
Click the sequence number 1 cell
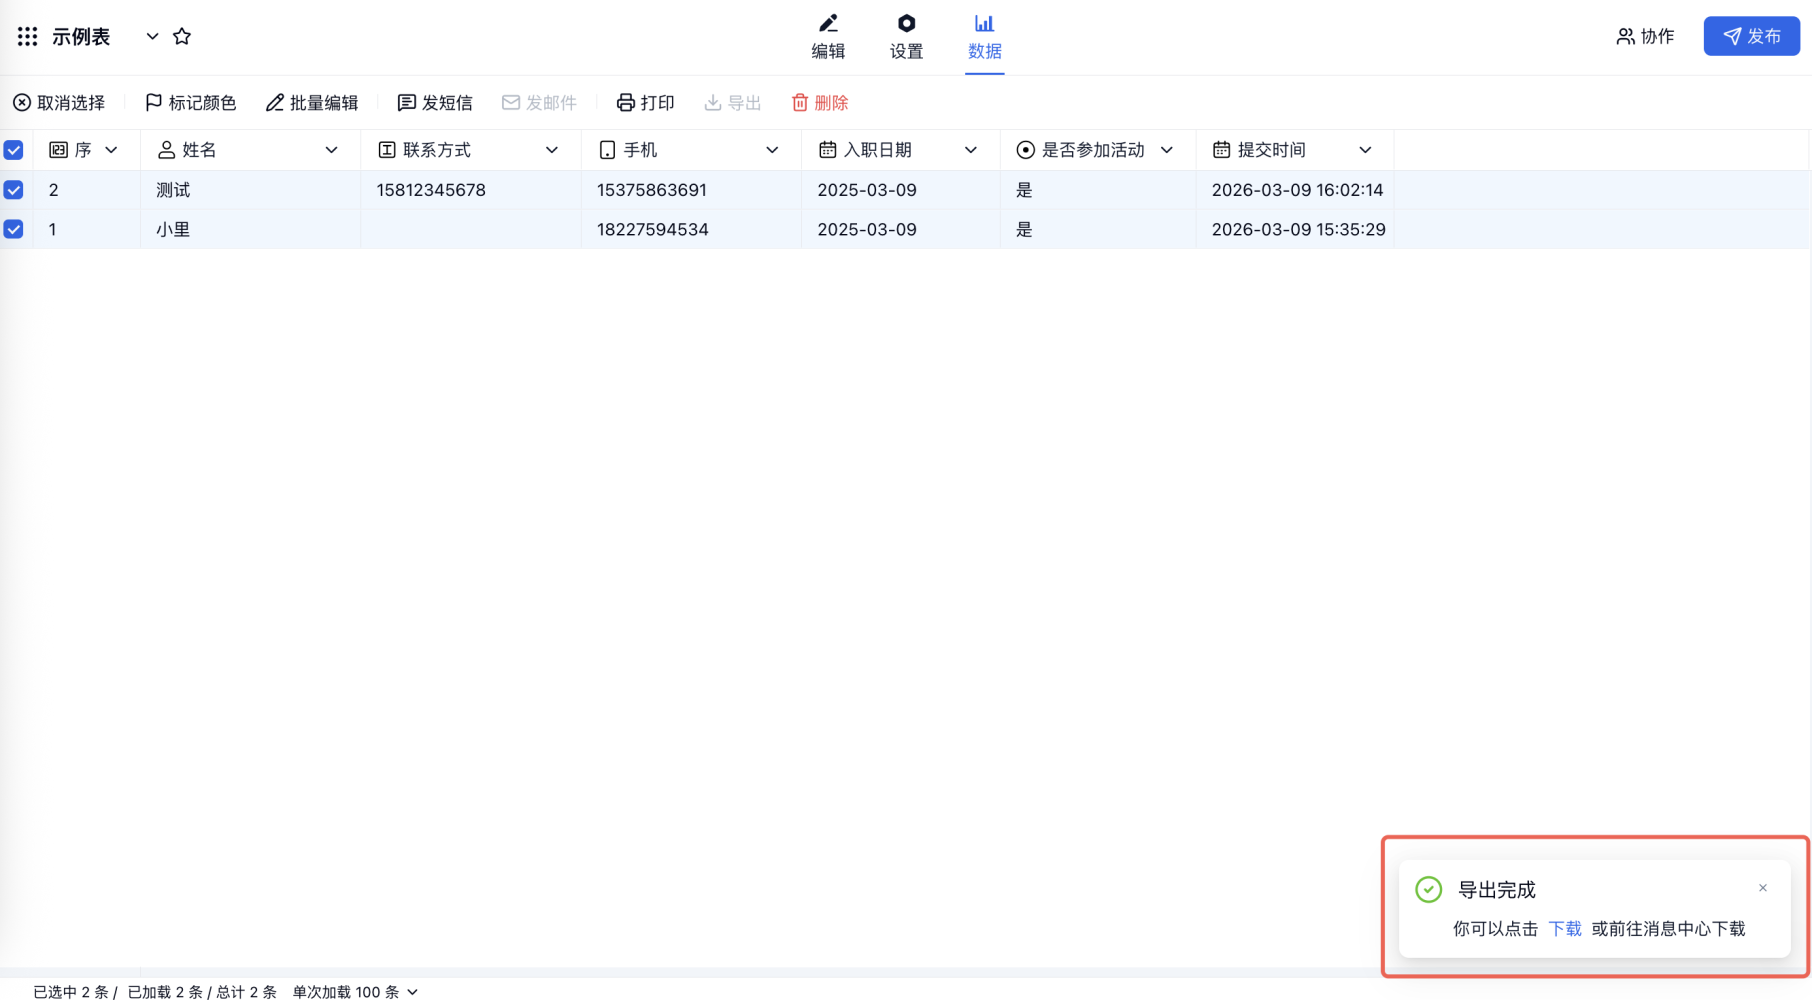coord(87,229)
